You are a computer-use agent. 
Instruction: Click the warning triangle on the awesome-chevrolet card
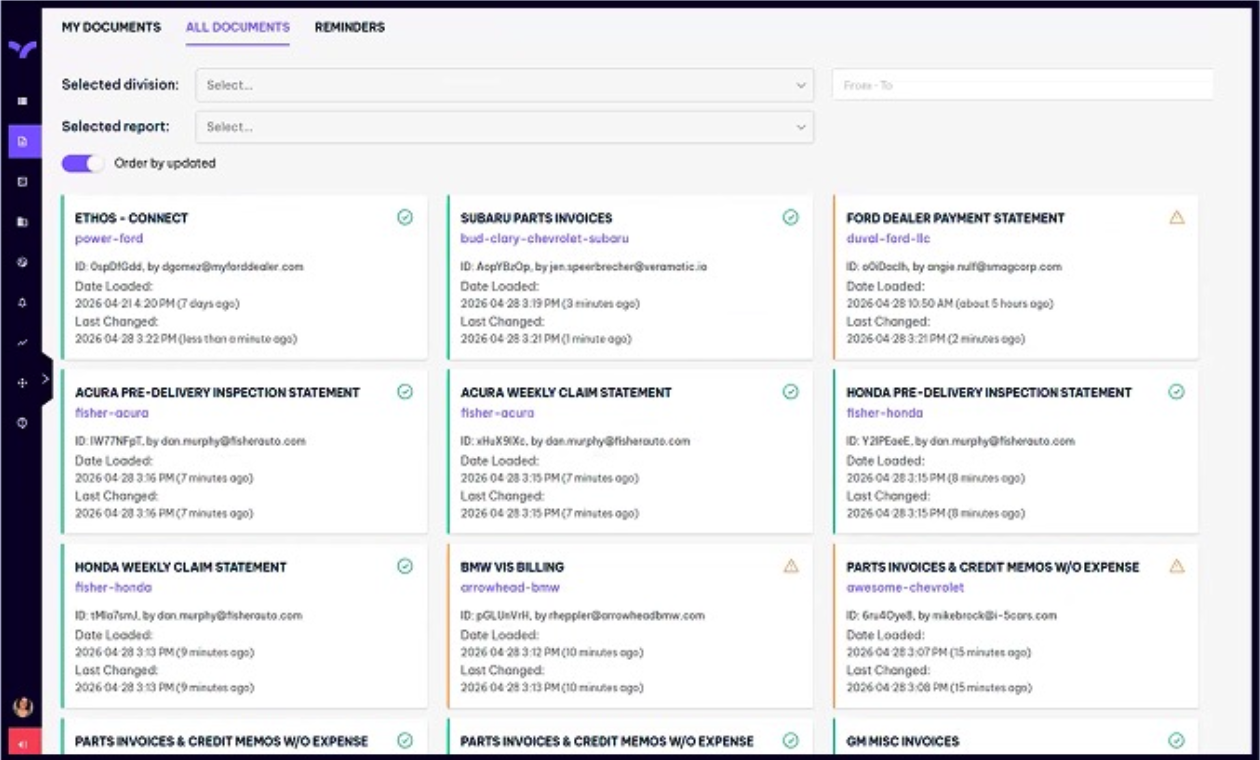[x=1177, y=566]
